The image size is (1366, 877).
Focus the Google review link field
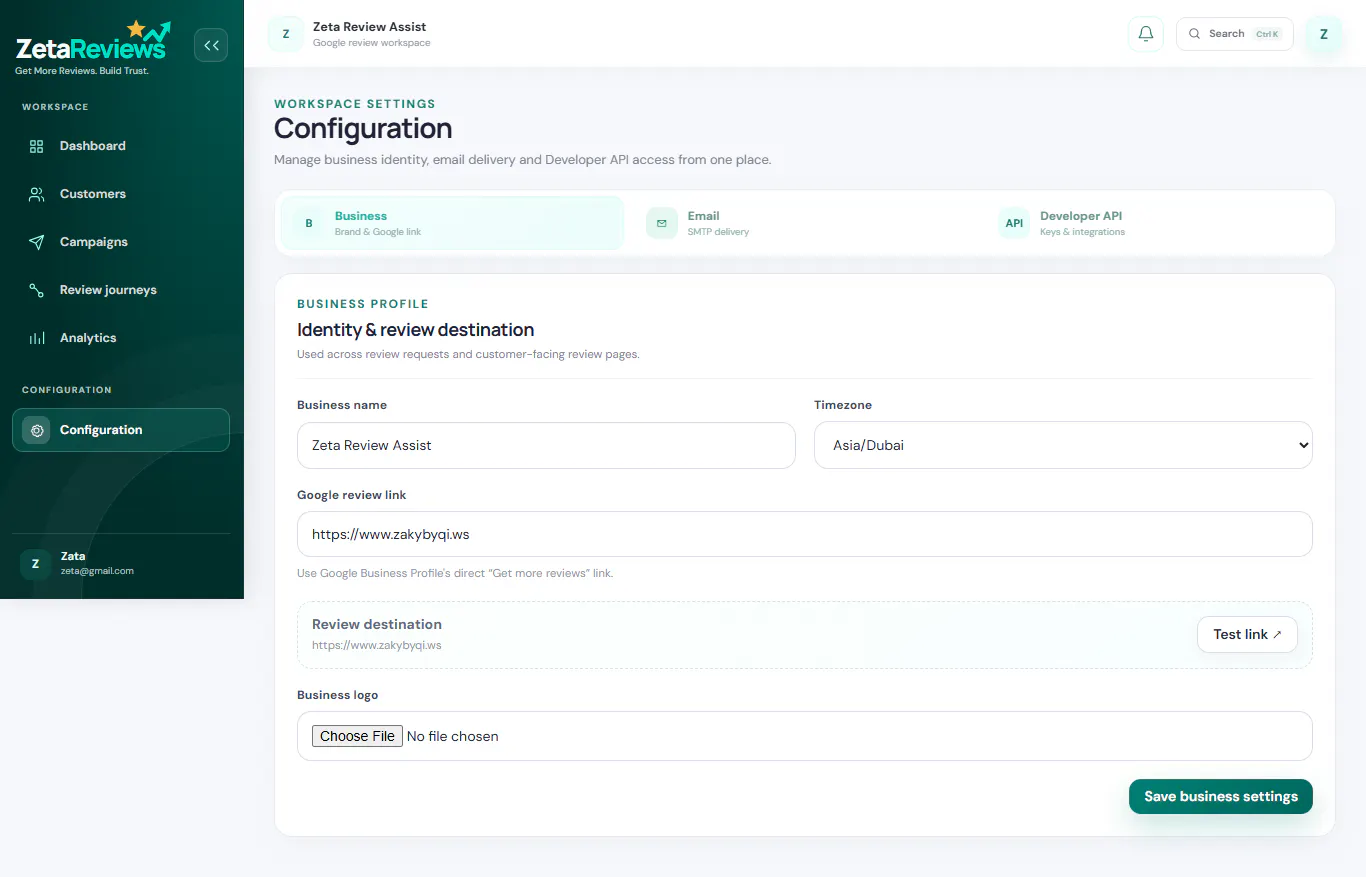click(x=805, y=534)
